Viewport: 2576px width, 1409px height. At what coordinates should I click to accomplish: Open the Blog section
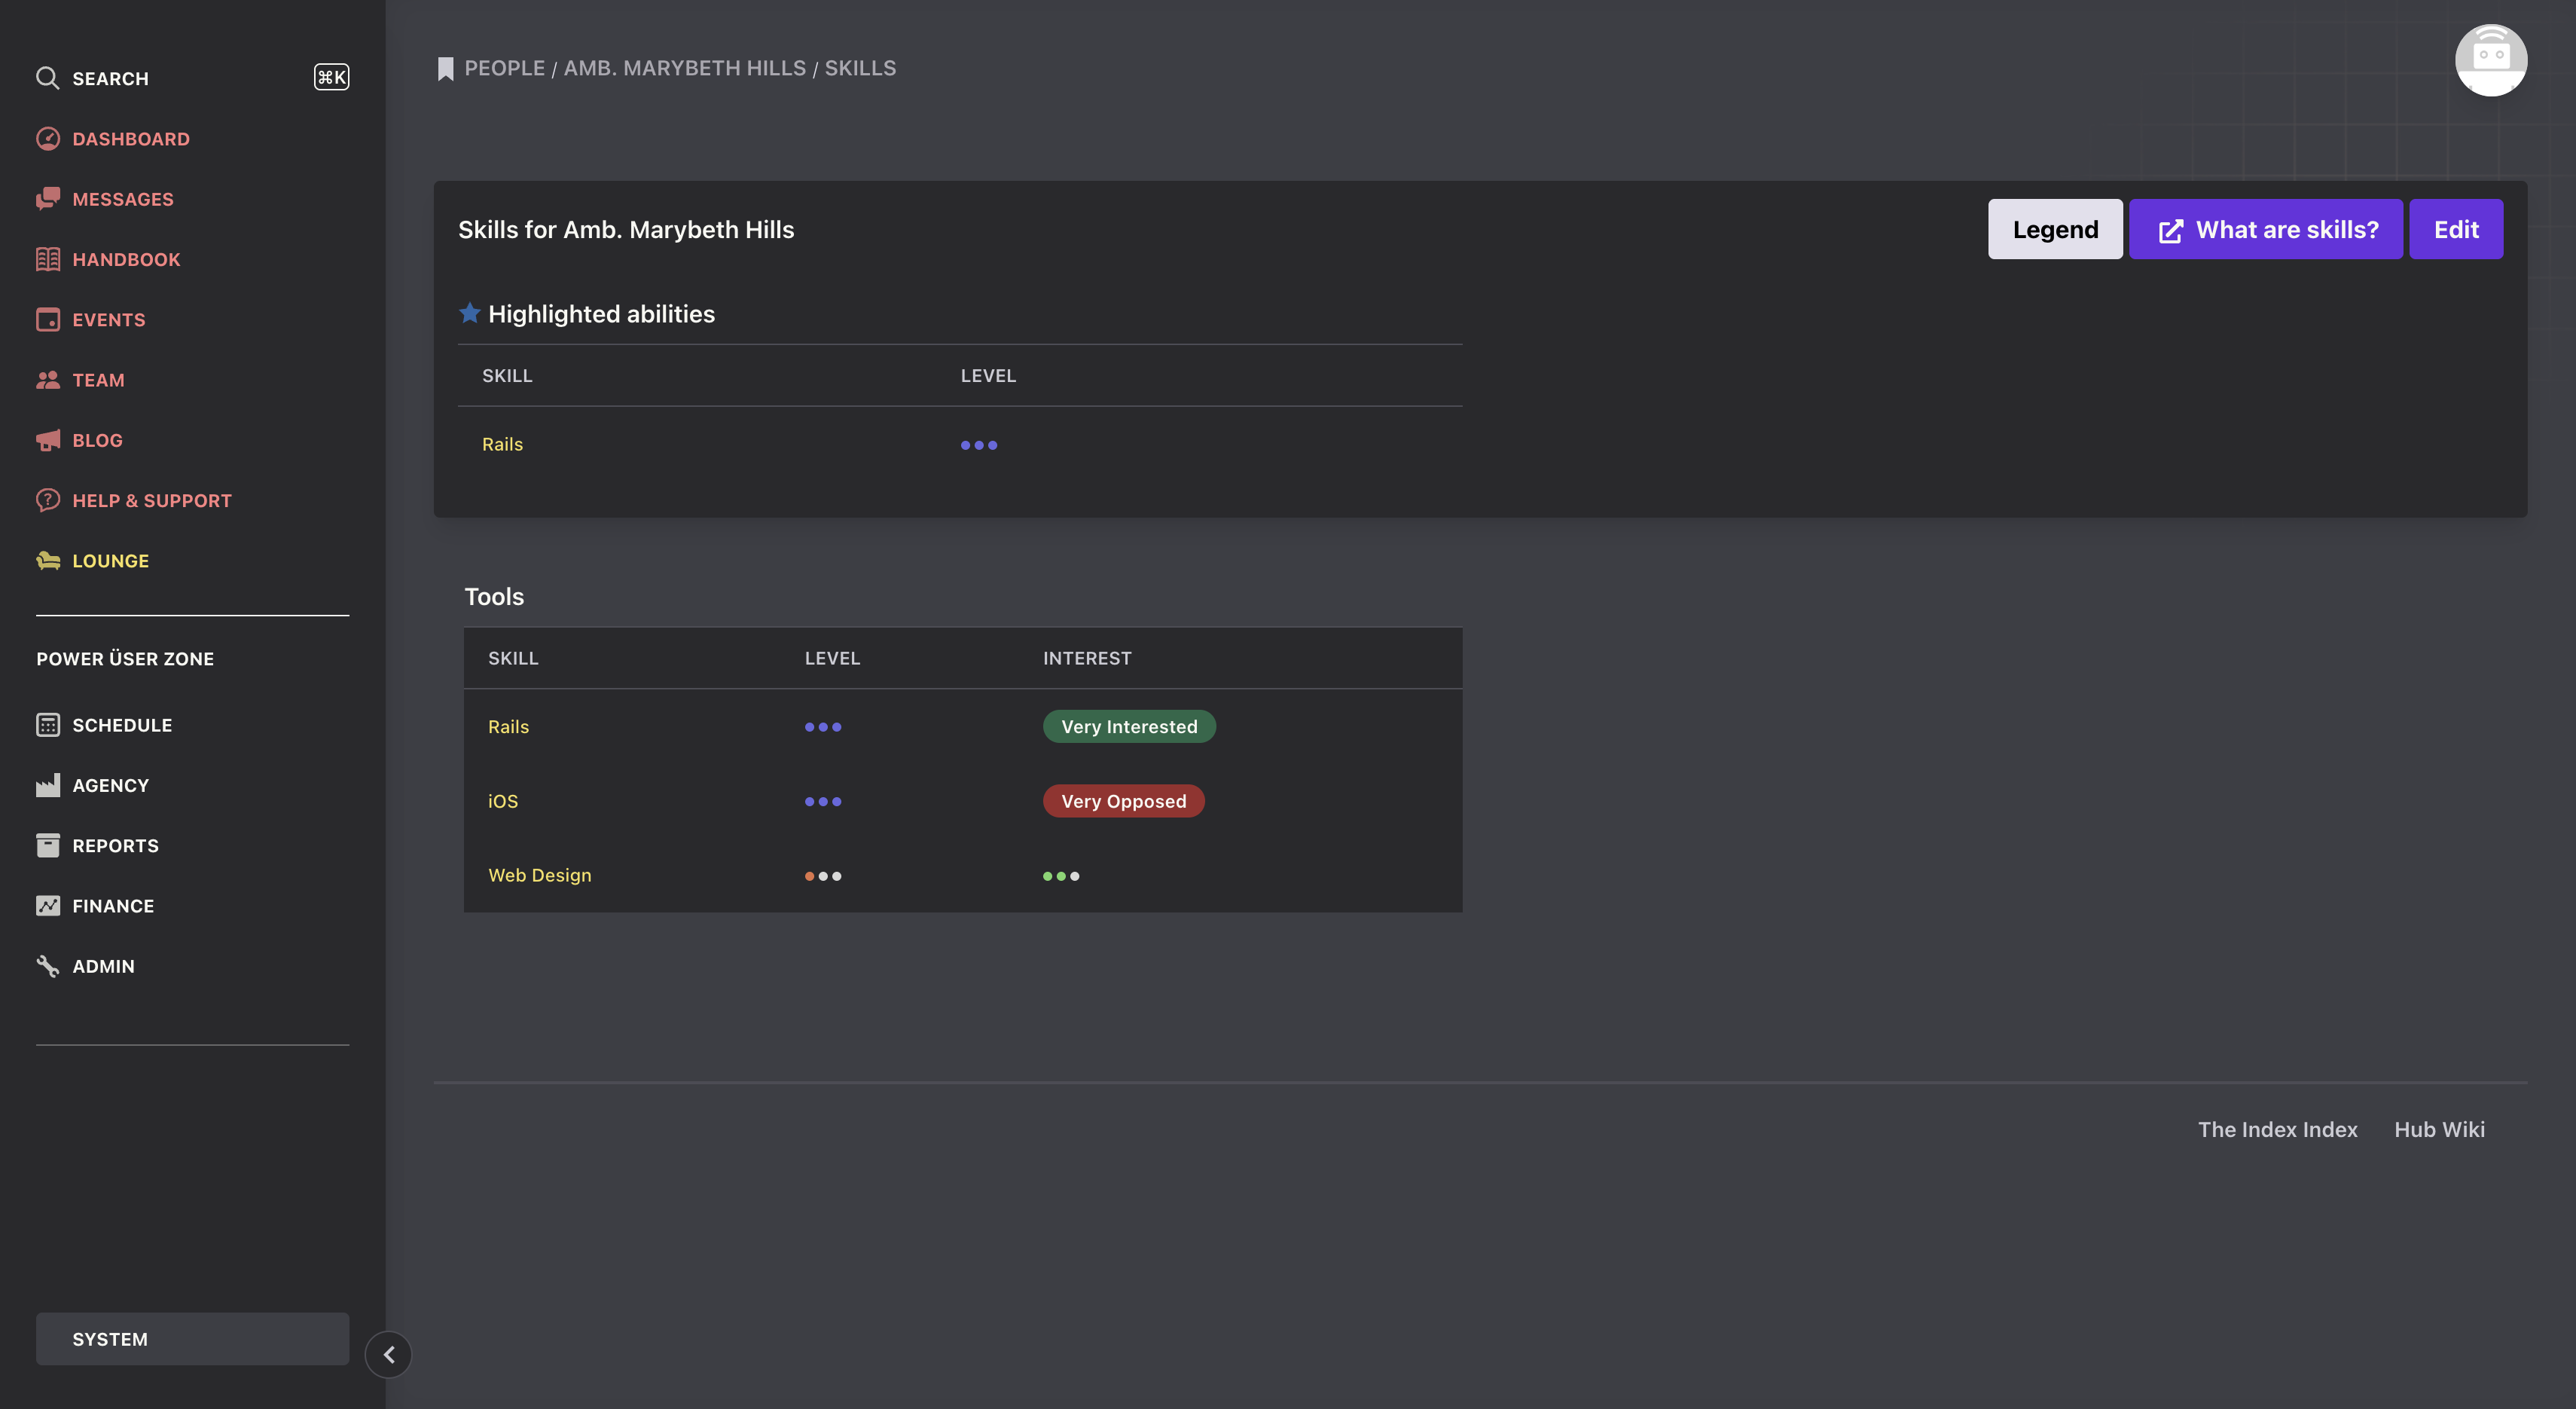point(97,440)
